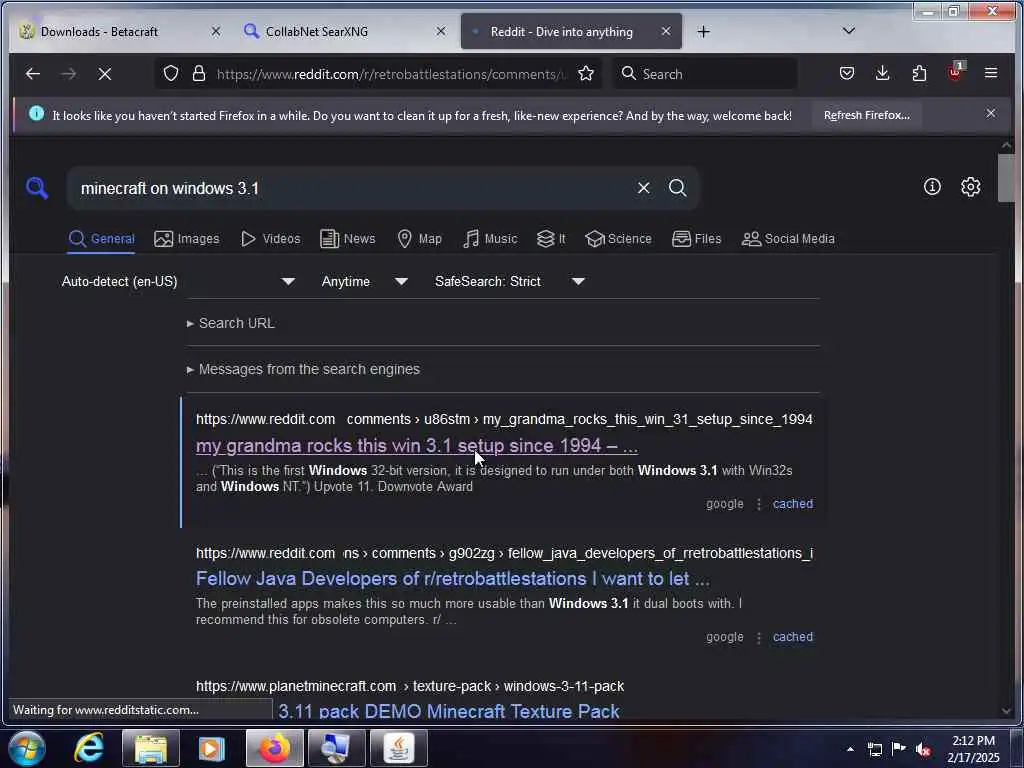Open the Extensions puzzle icon
Viewport: 1024px width, 768px height.
pyautogui.click(x=919, y=73)
